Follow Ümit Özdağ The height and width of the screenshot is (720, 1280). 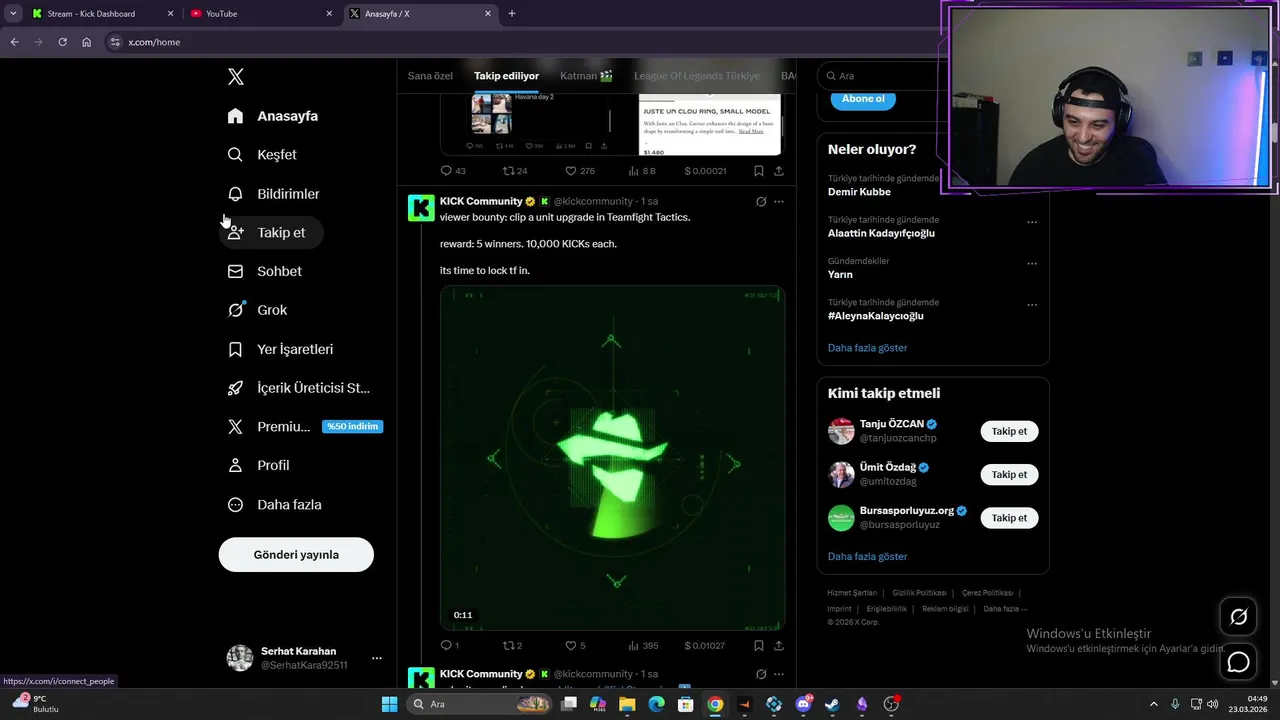(x=1009, y=475)
